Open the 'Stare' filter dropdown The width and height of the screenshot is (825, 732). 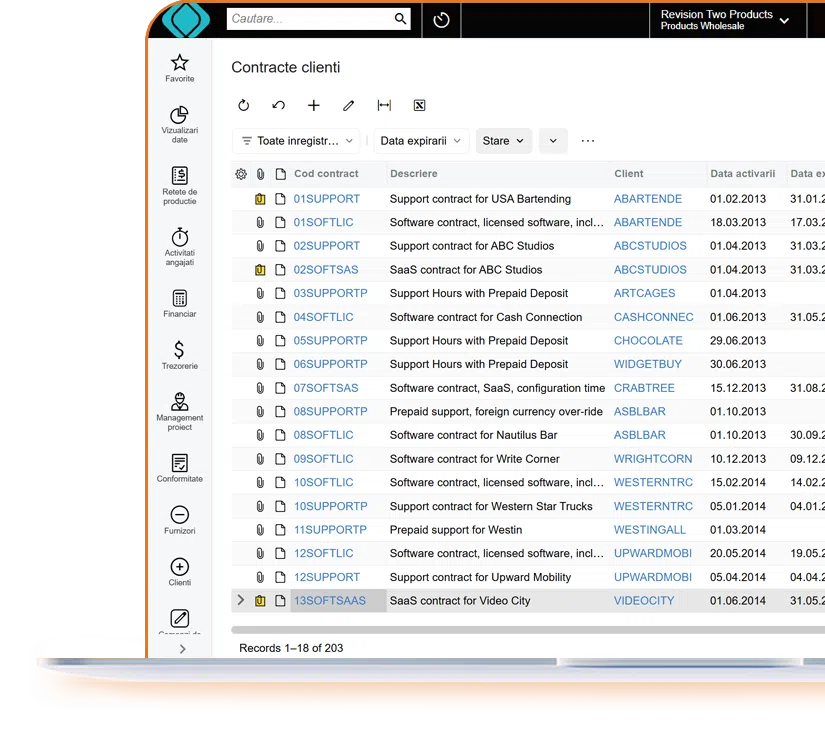click(504, 141)
